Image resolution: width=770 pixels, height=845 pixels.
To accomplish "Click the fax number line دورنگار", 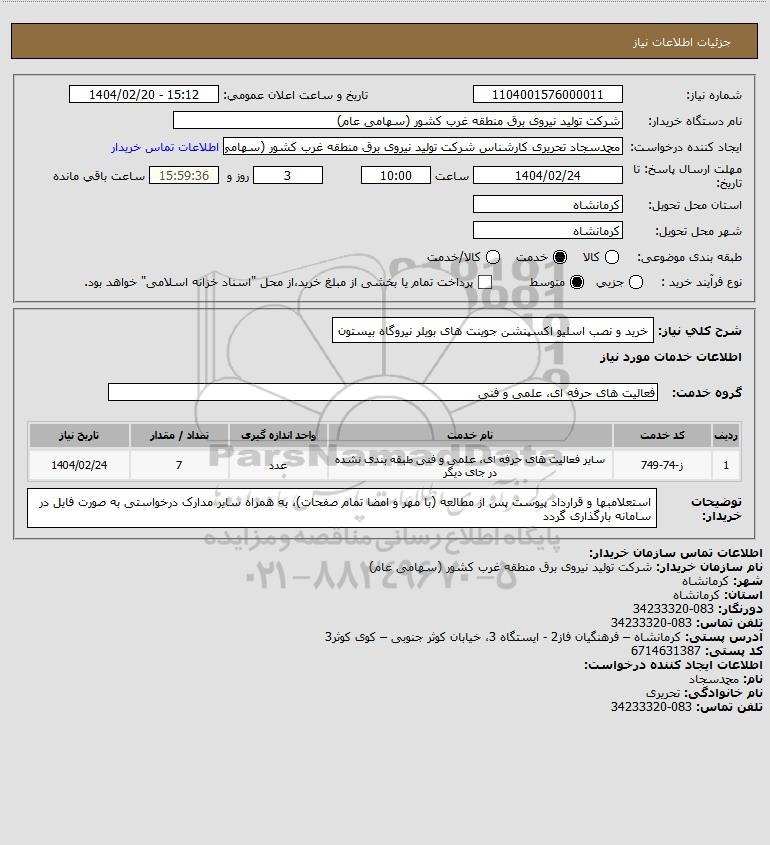I will 697,608.
